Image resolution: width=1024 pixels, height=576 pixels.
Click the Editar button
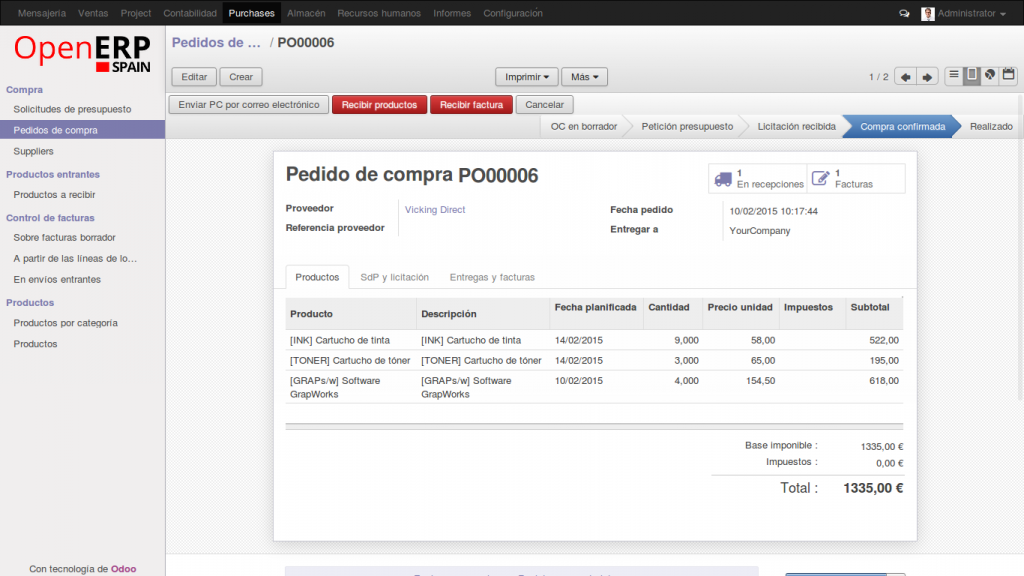(194, 77)
